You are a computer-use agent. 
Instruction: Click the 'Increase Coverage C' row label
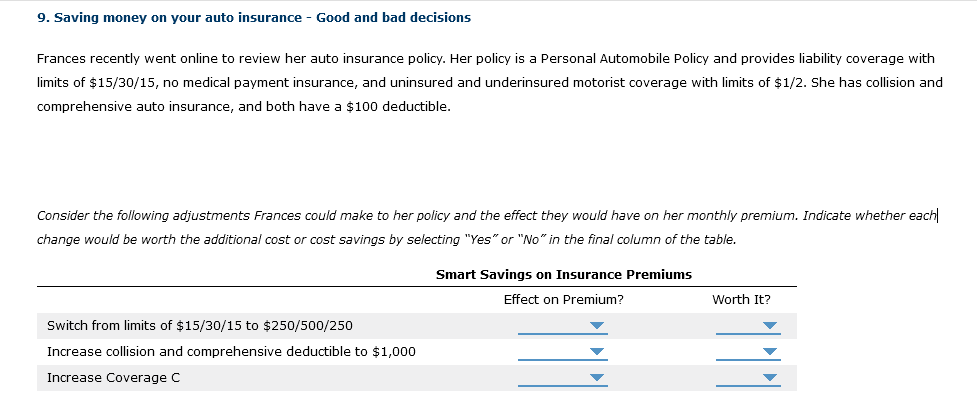tap(113, 377)
